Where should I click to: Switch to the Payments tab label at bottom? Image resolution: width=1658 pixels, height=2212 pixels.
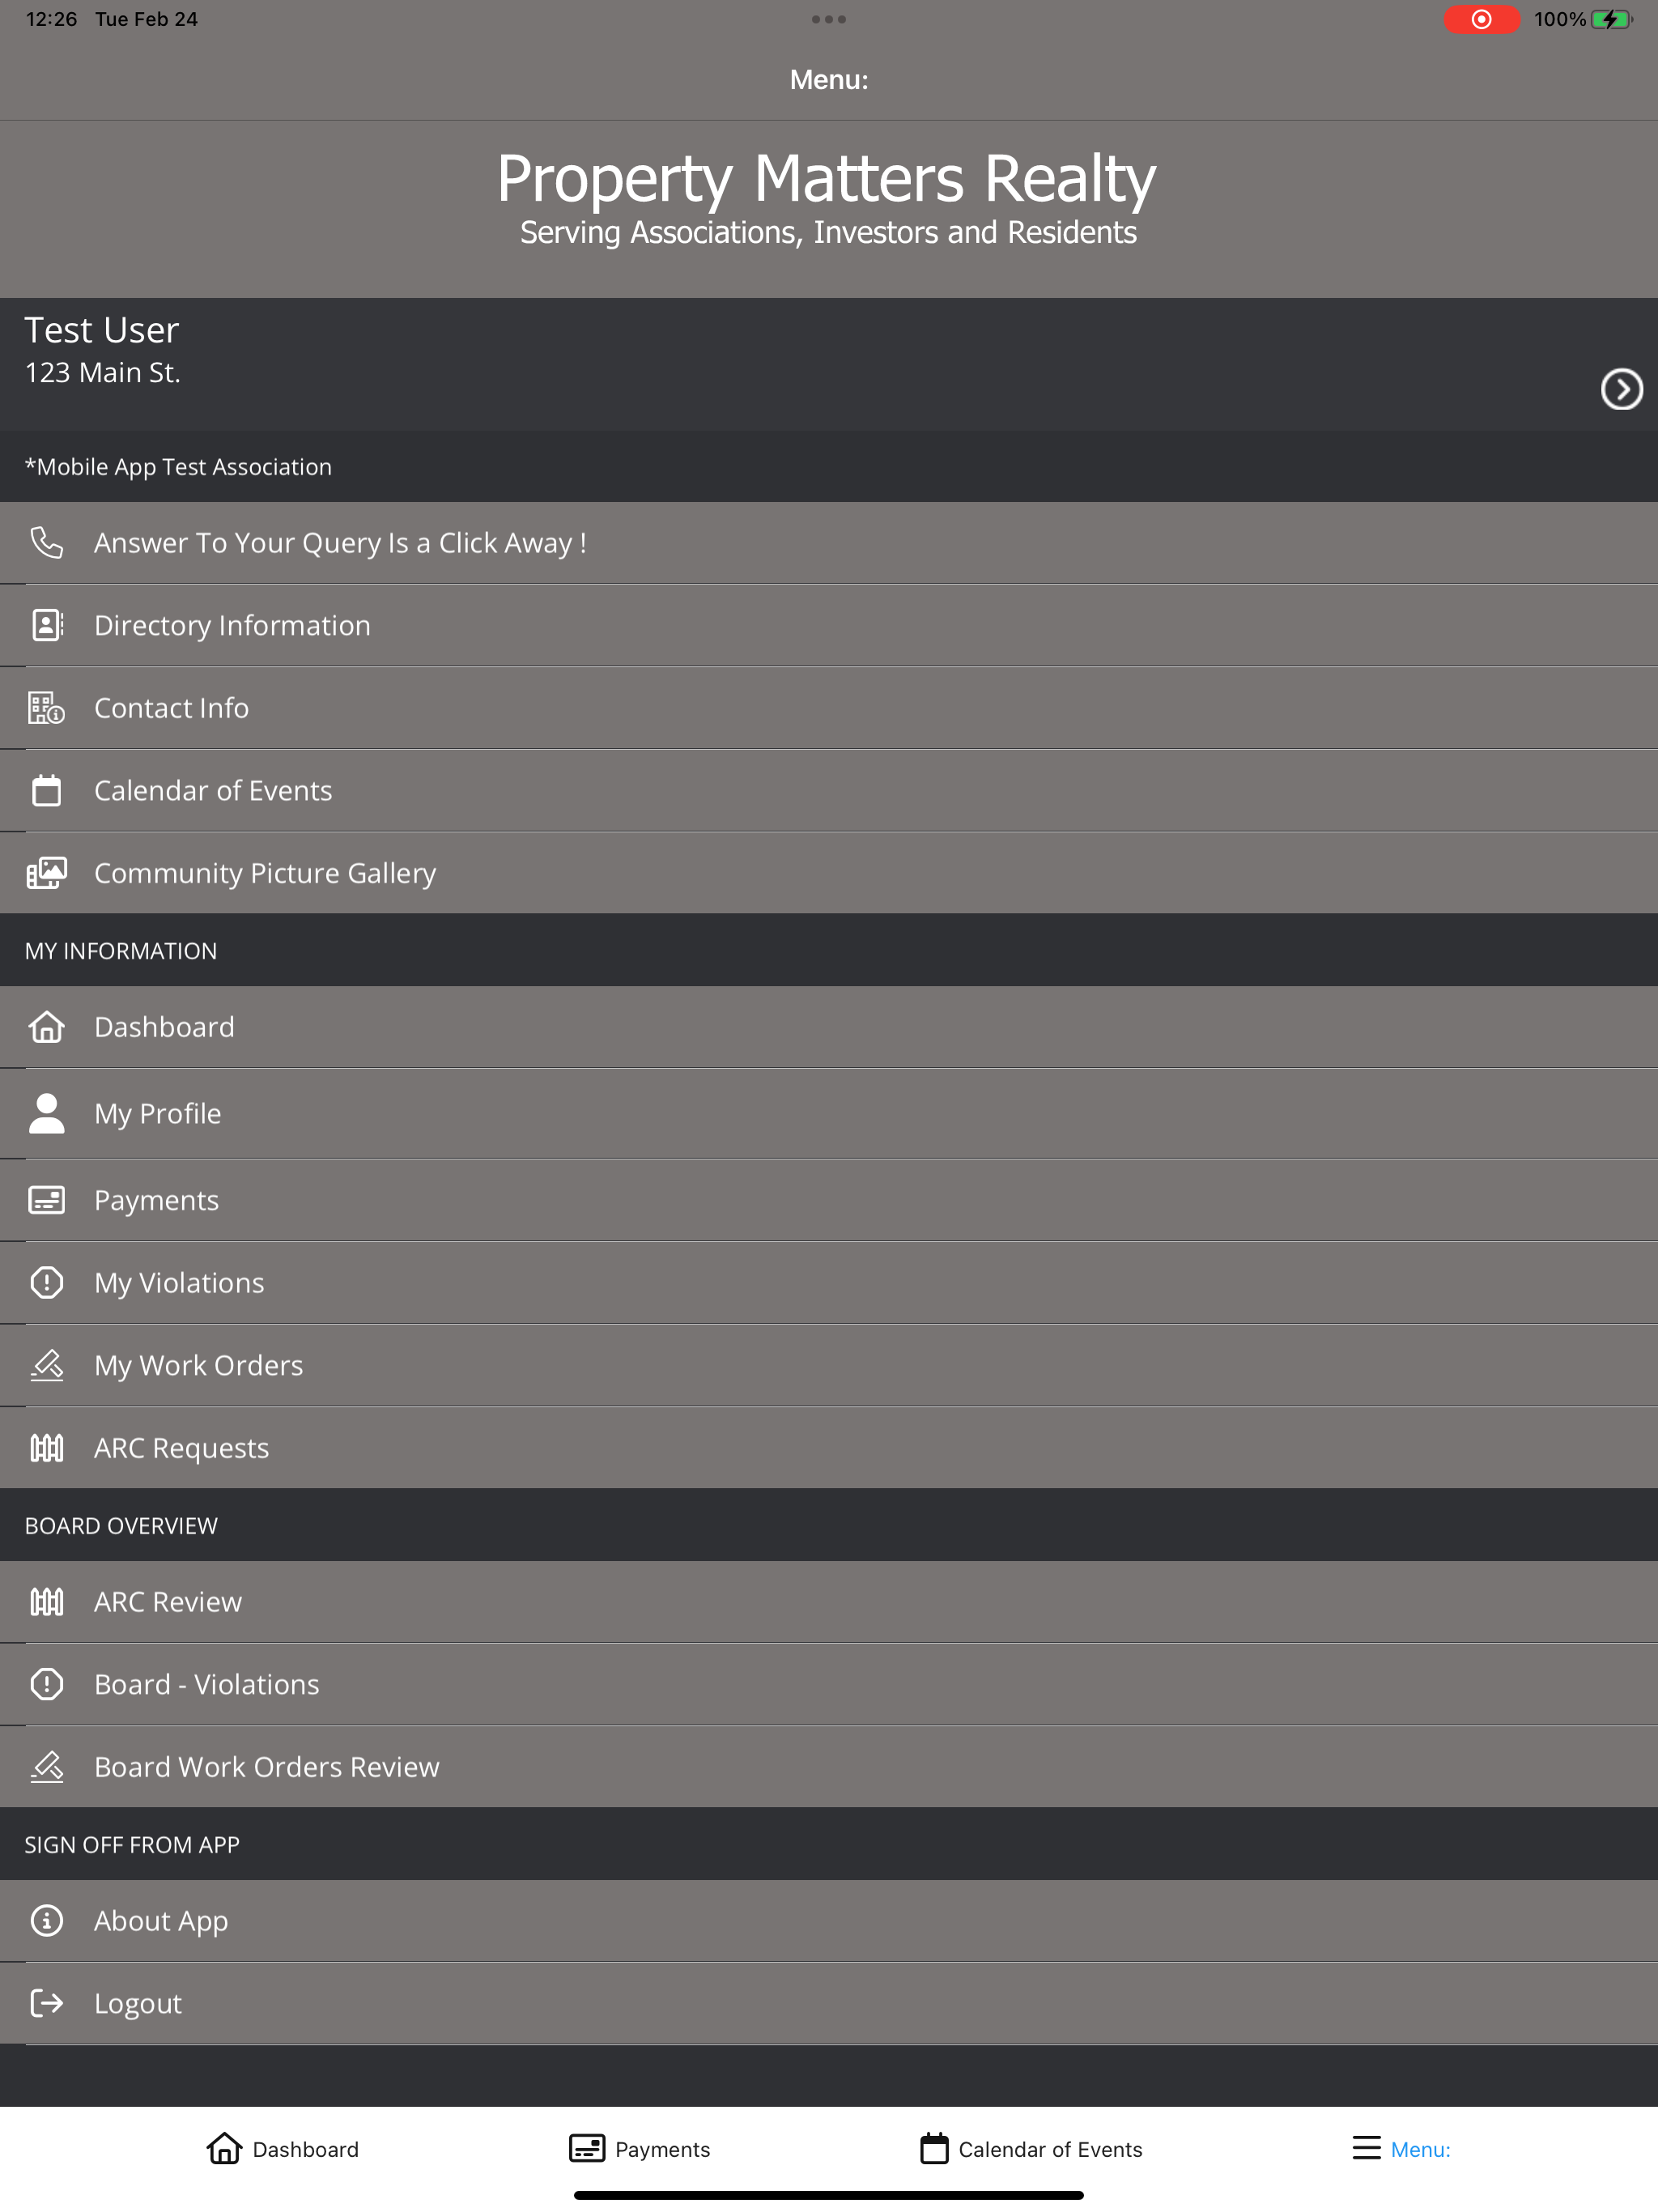pos(662,2149)
